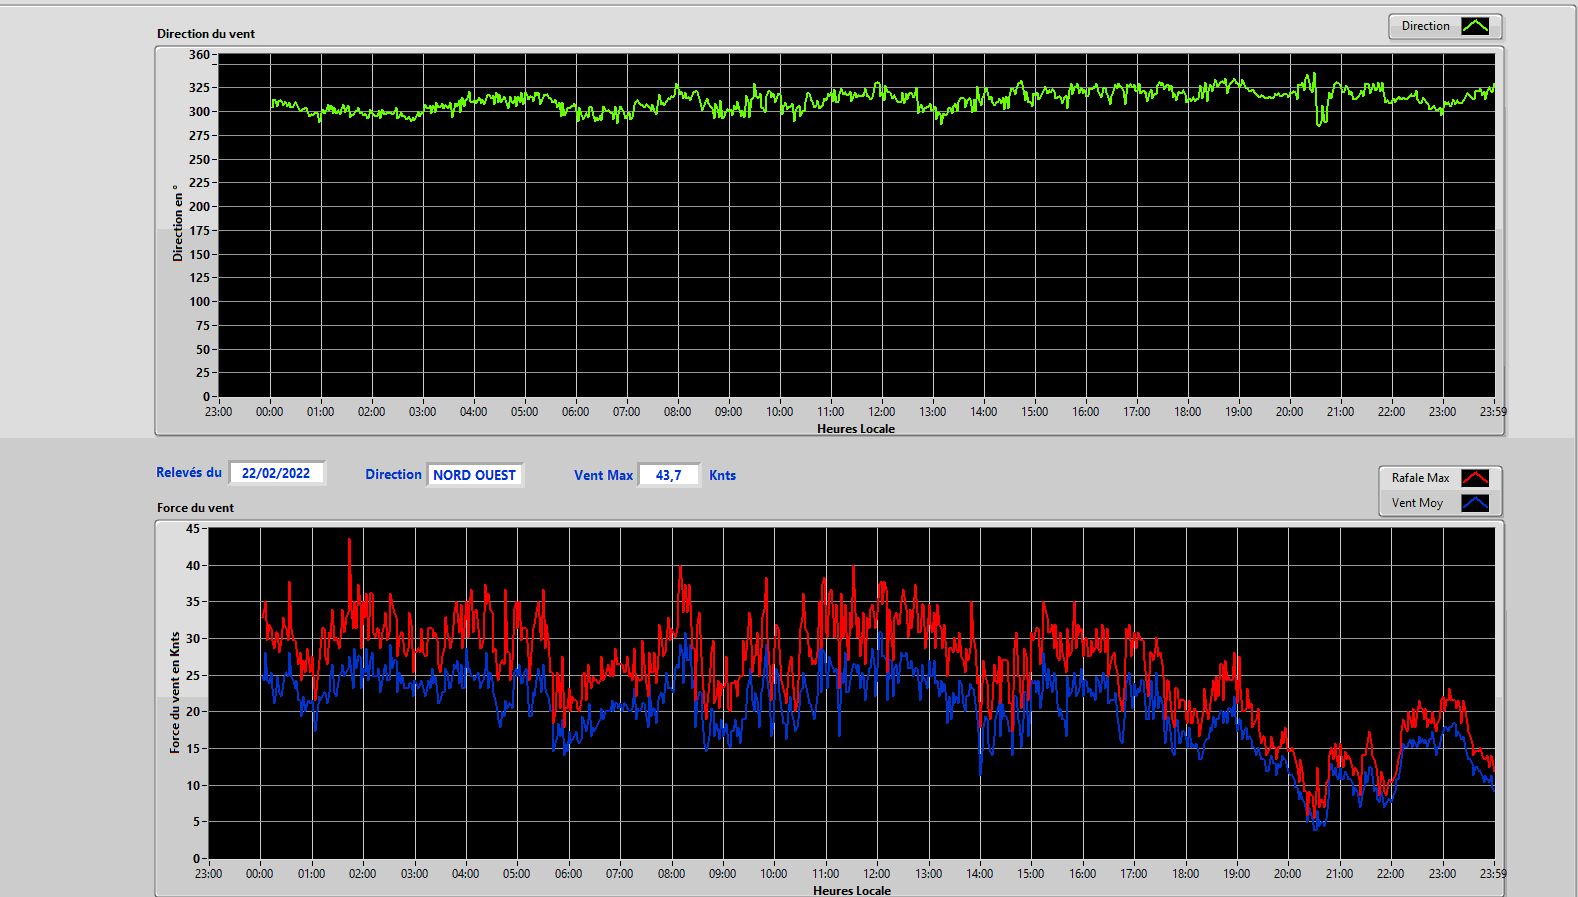Click 175 on direction chart Y axis
Screen dimensions: 1578x897
click(x=199, y=231)
